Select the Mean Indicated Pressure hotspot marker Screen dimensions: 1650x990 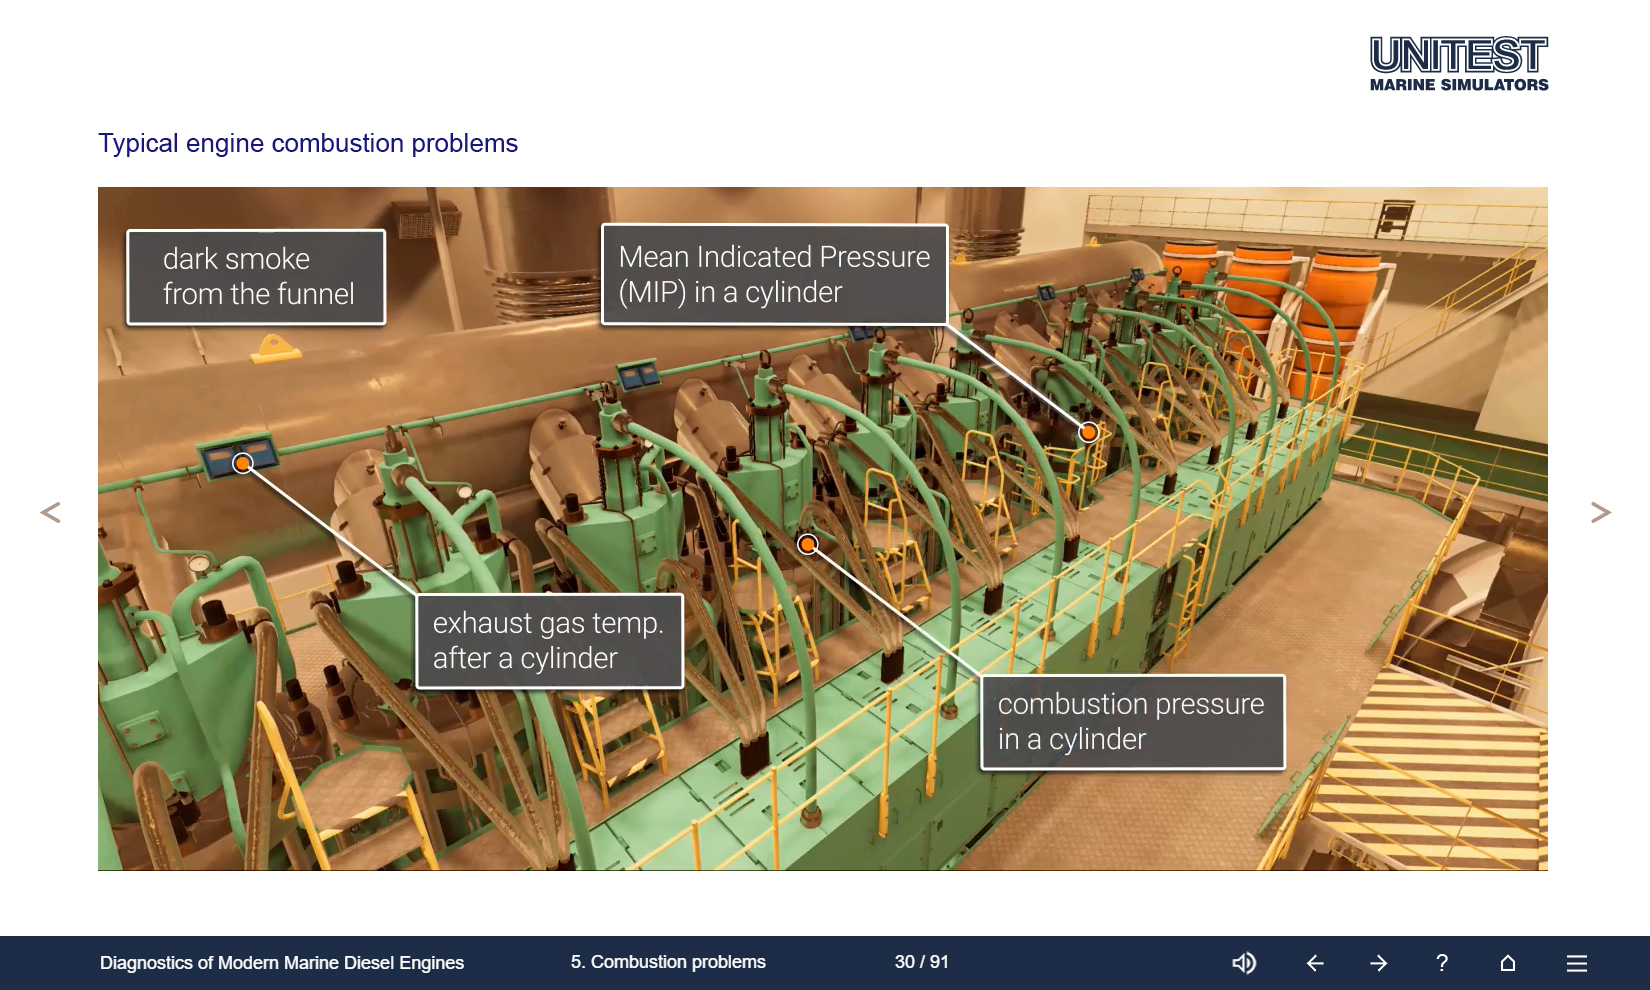click(x=1088, y=432)
